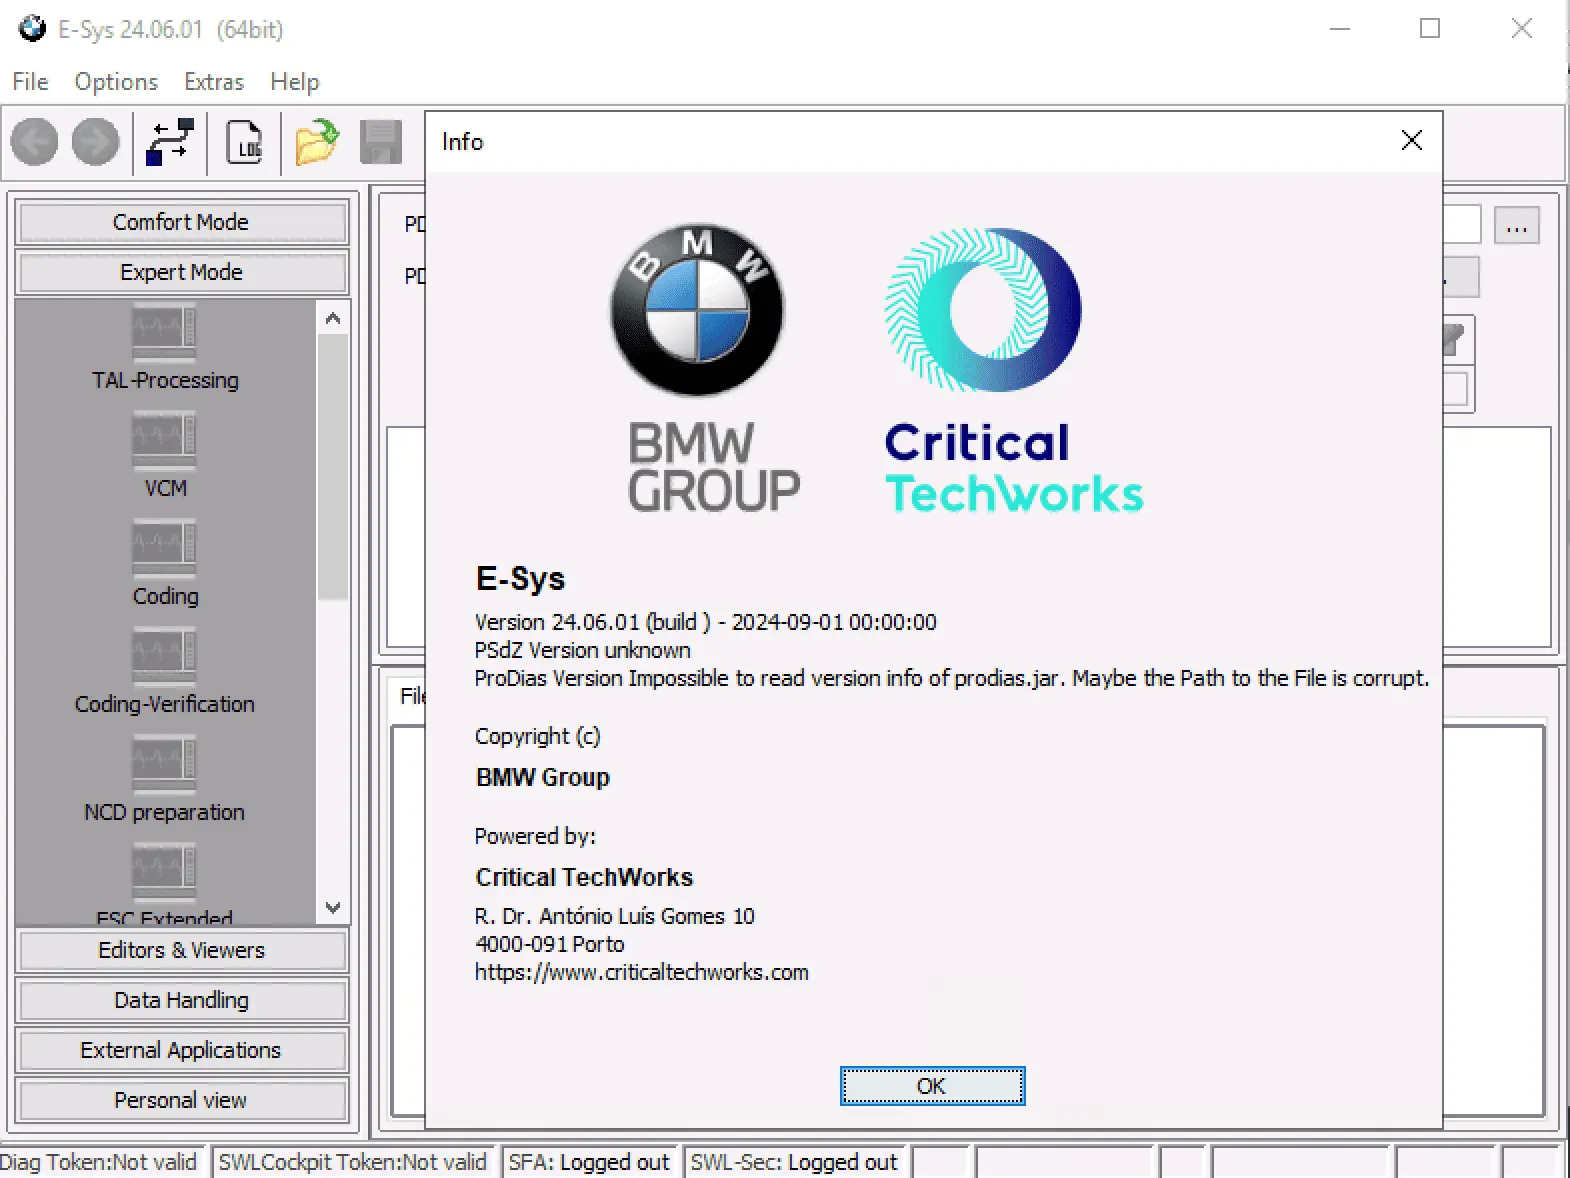Click the 'SWL-Sec: Logged out' status entry
The height and width of the screenshot is (1178, 1570).
coord(795,1162)
